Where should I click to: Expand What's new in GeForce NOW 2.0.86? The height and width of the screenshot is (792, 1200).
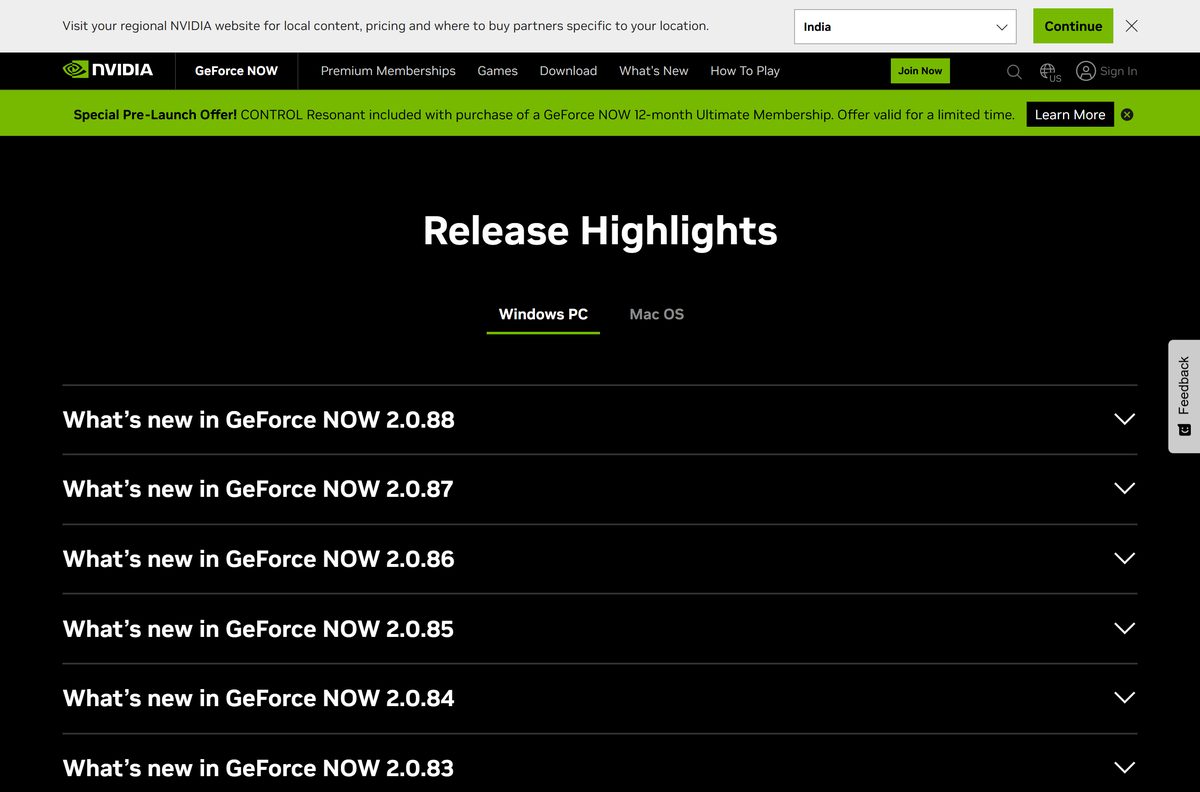click(600, 559)
